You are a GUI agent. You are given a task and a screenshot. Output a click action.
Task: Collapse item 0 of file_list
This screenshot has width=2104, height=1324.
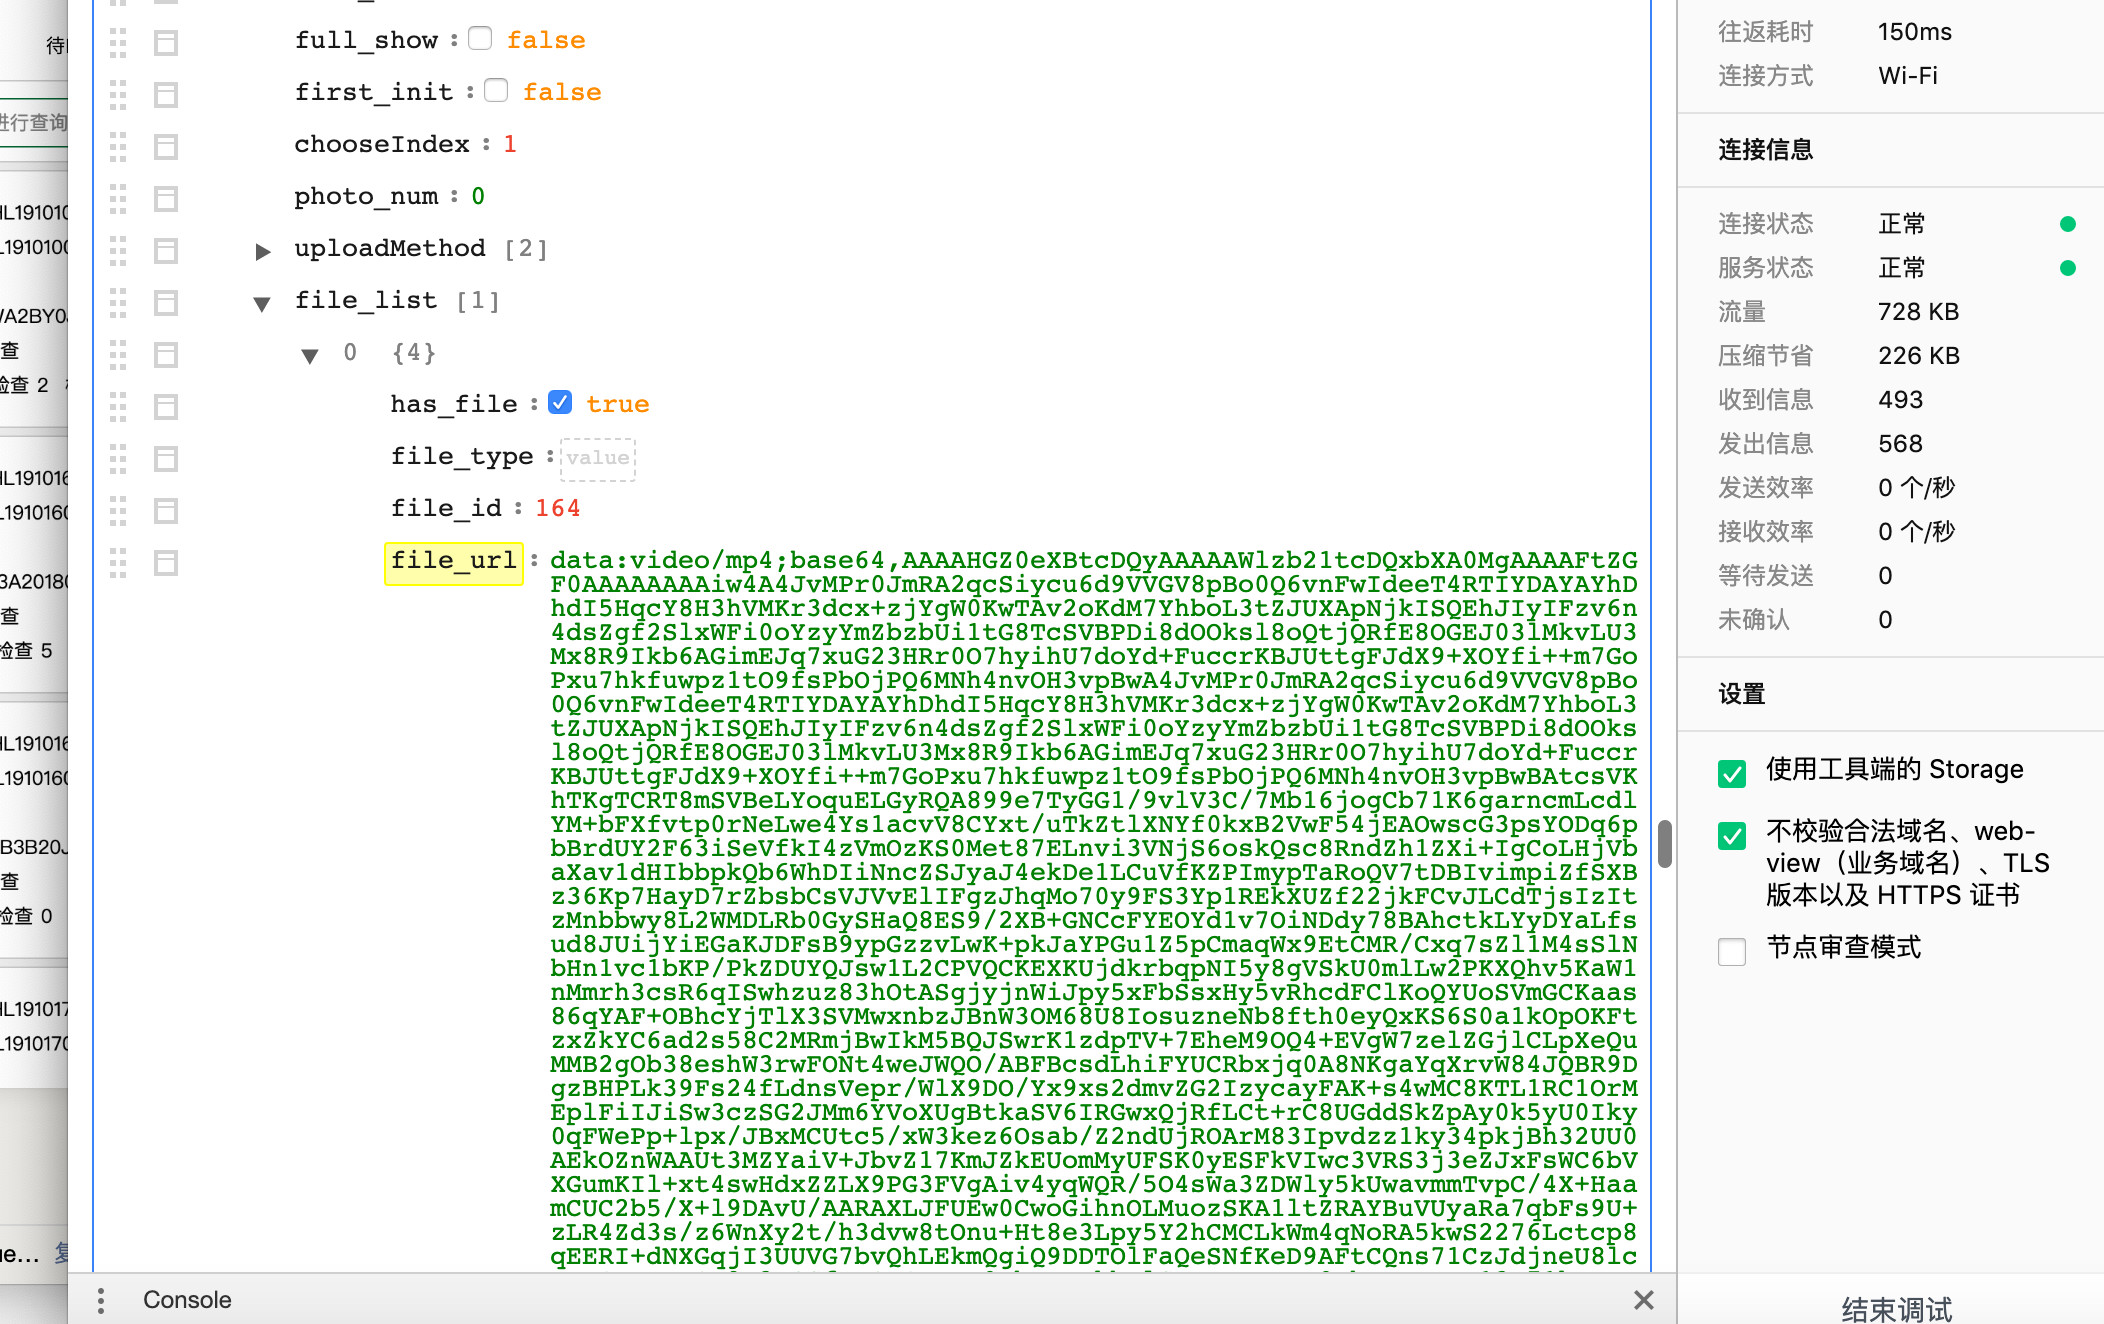(x=310, y=355)
